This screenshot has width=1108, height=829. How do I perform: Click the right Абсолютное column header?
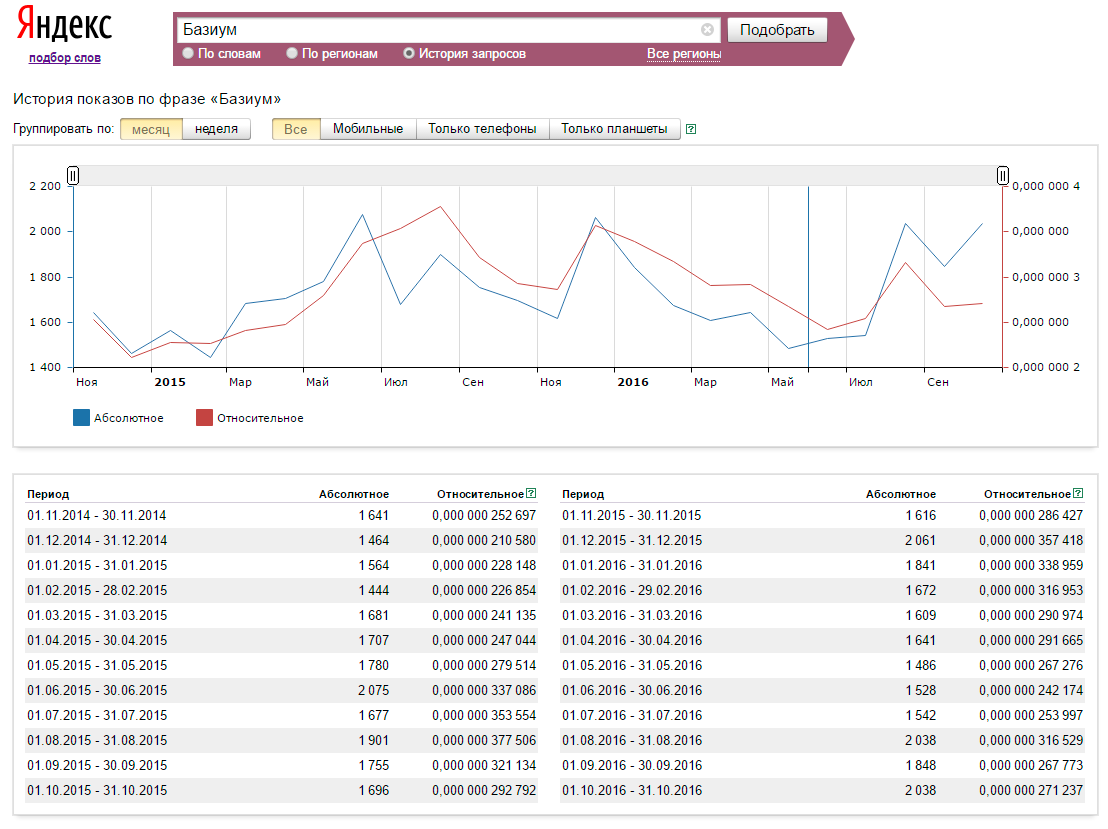pos(901,494)
